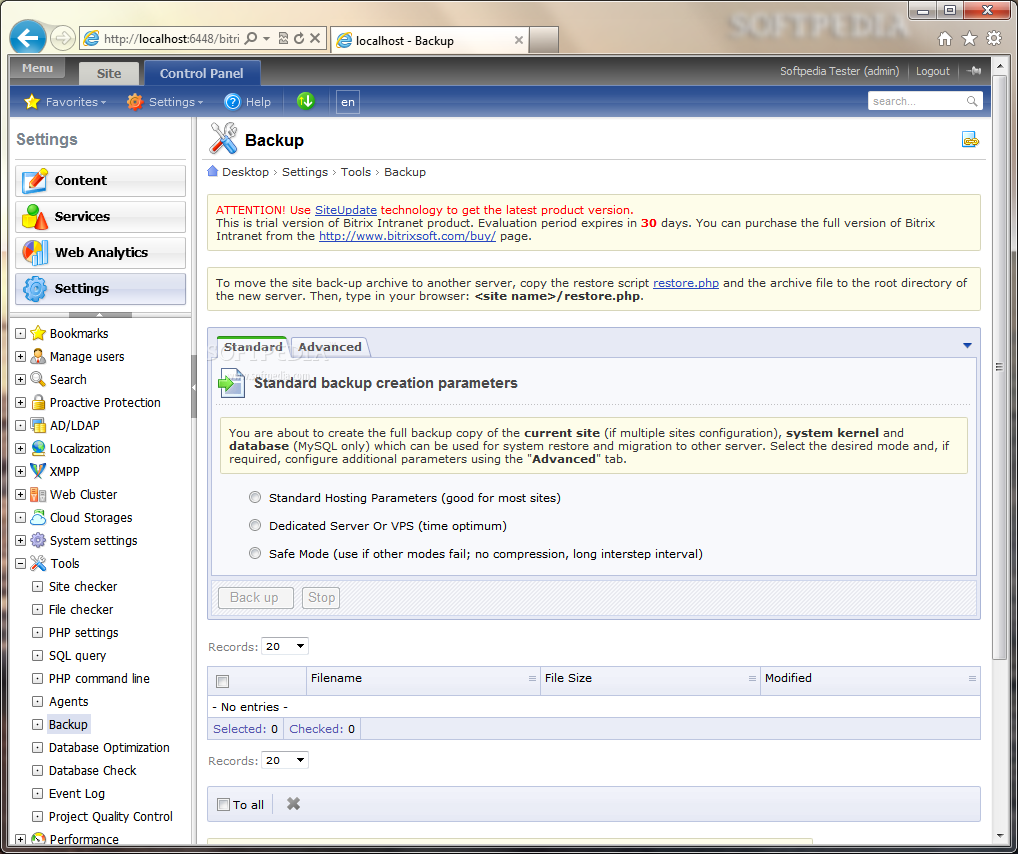Open the restore.php link
Screen dimensions: 1018x854
coord(686,283)
